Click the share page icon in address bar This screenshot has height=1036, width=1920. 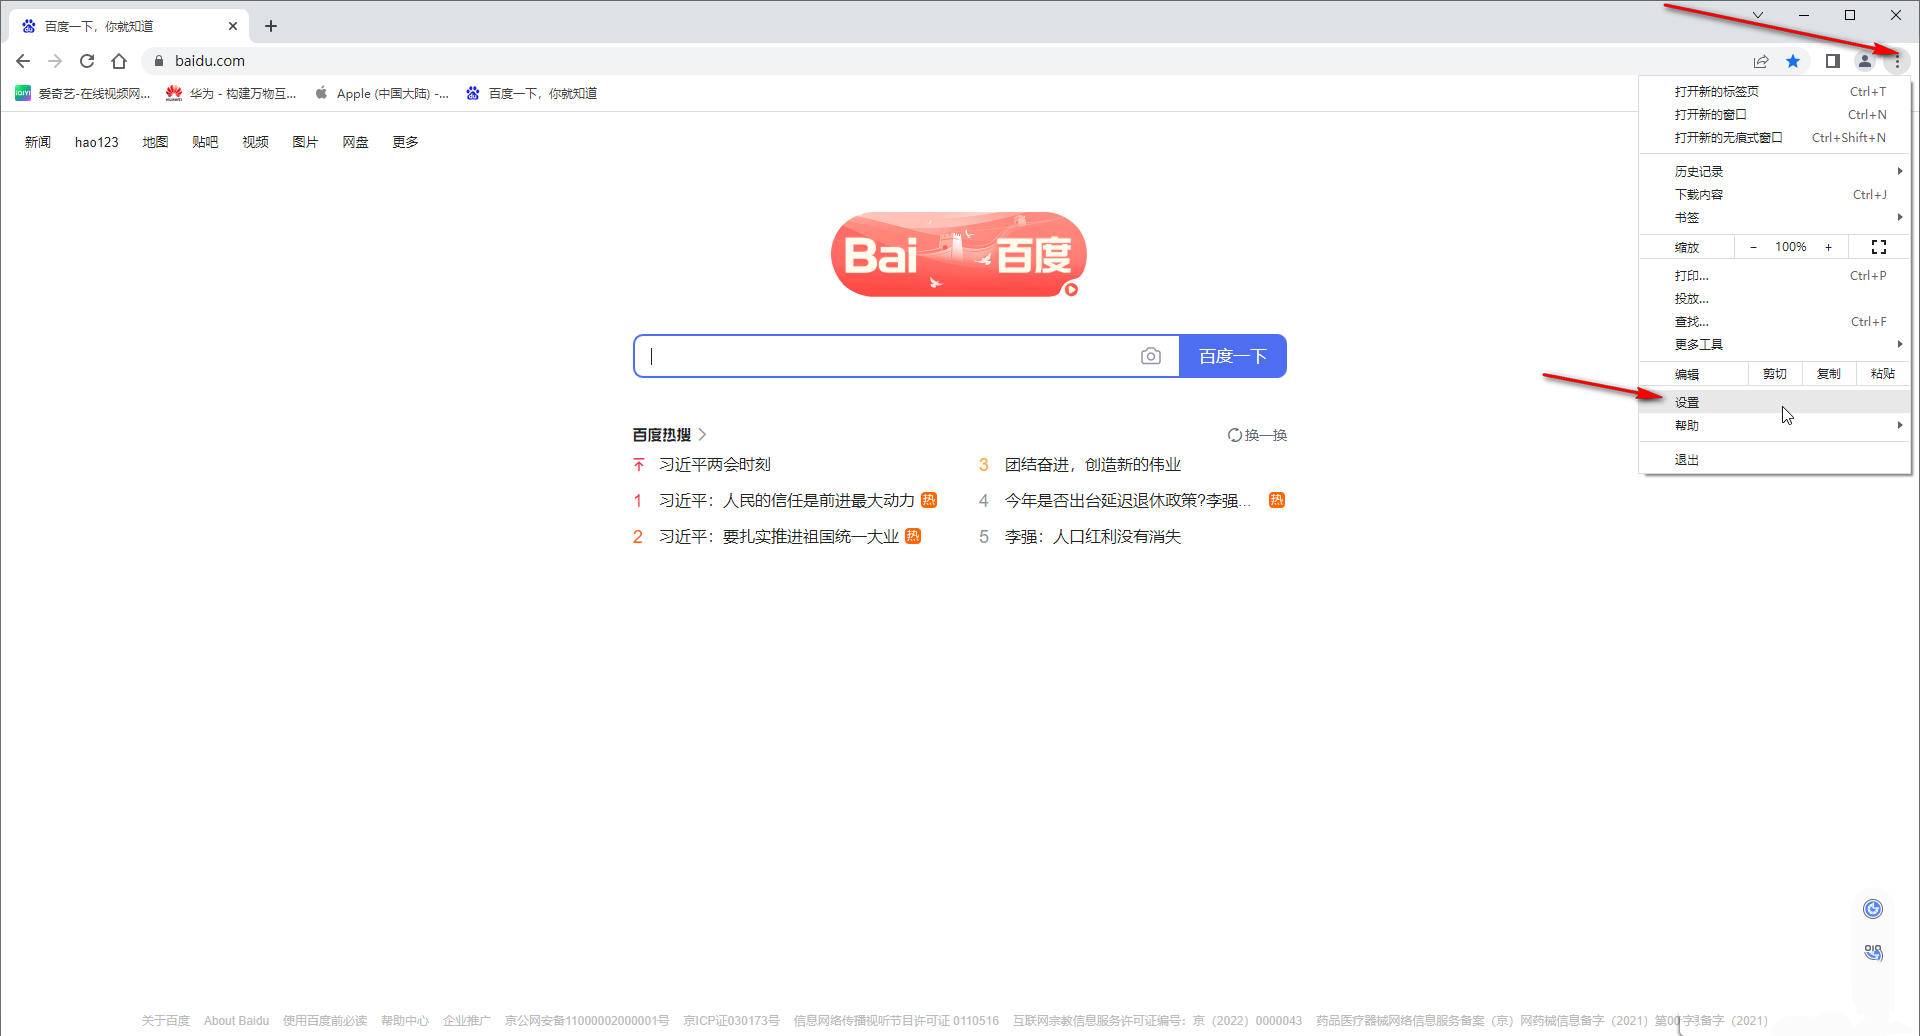point(1761,61)
